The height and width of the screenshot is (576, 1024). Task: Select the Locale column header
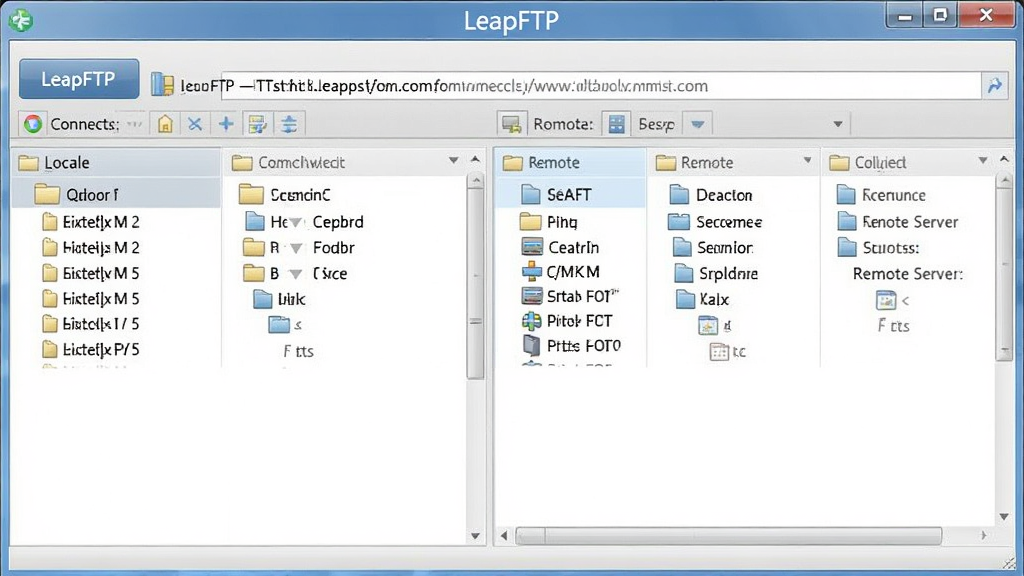tap(116, 163)
